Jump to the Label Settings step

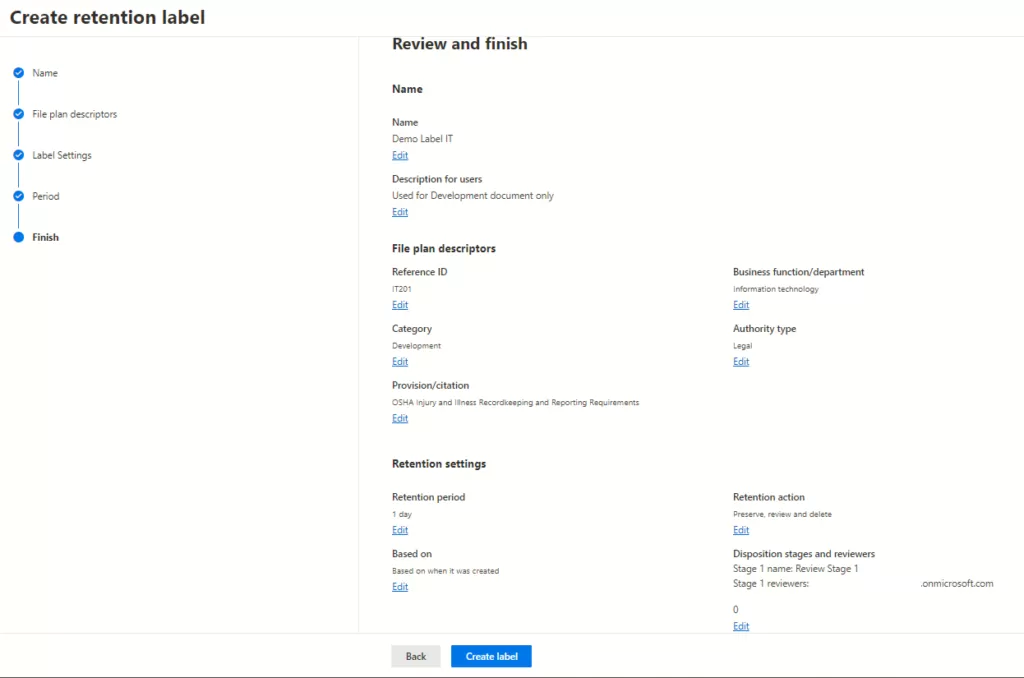tap(62, 155)
